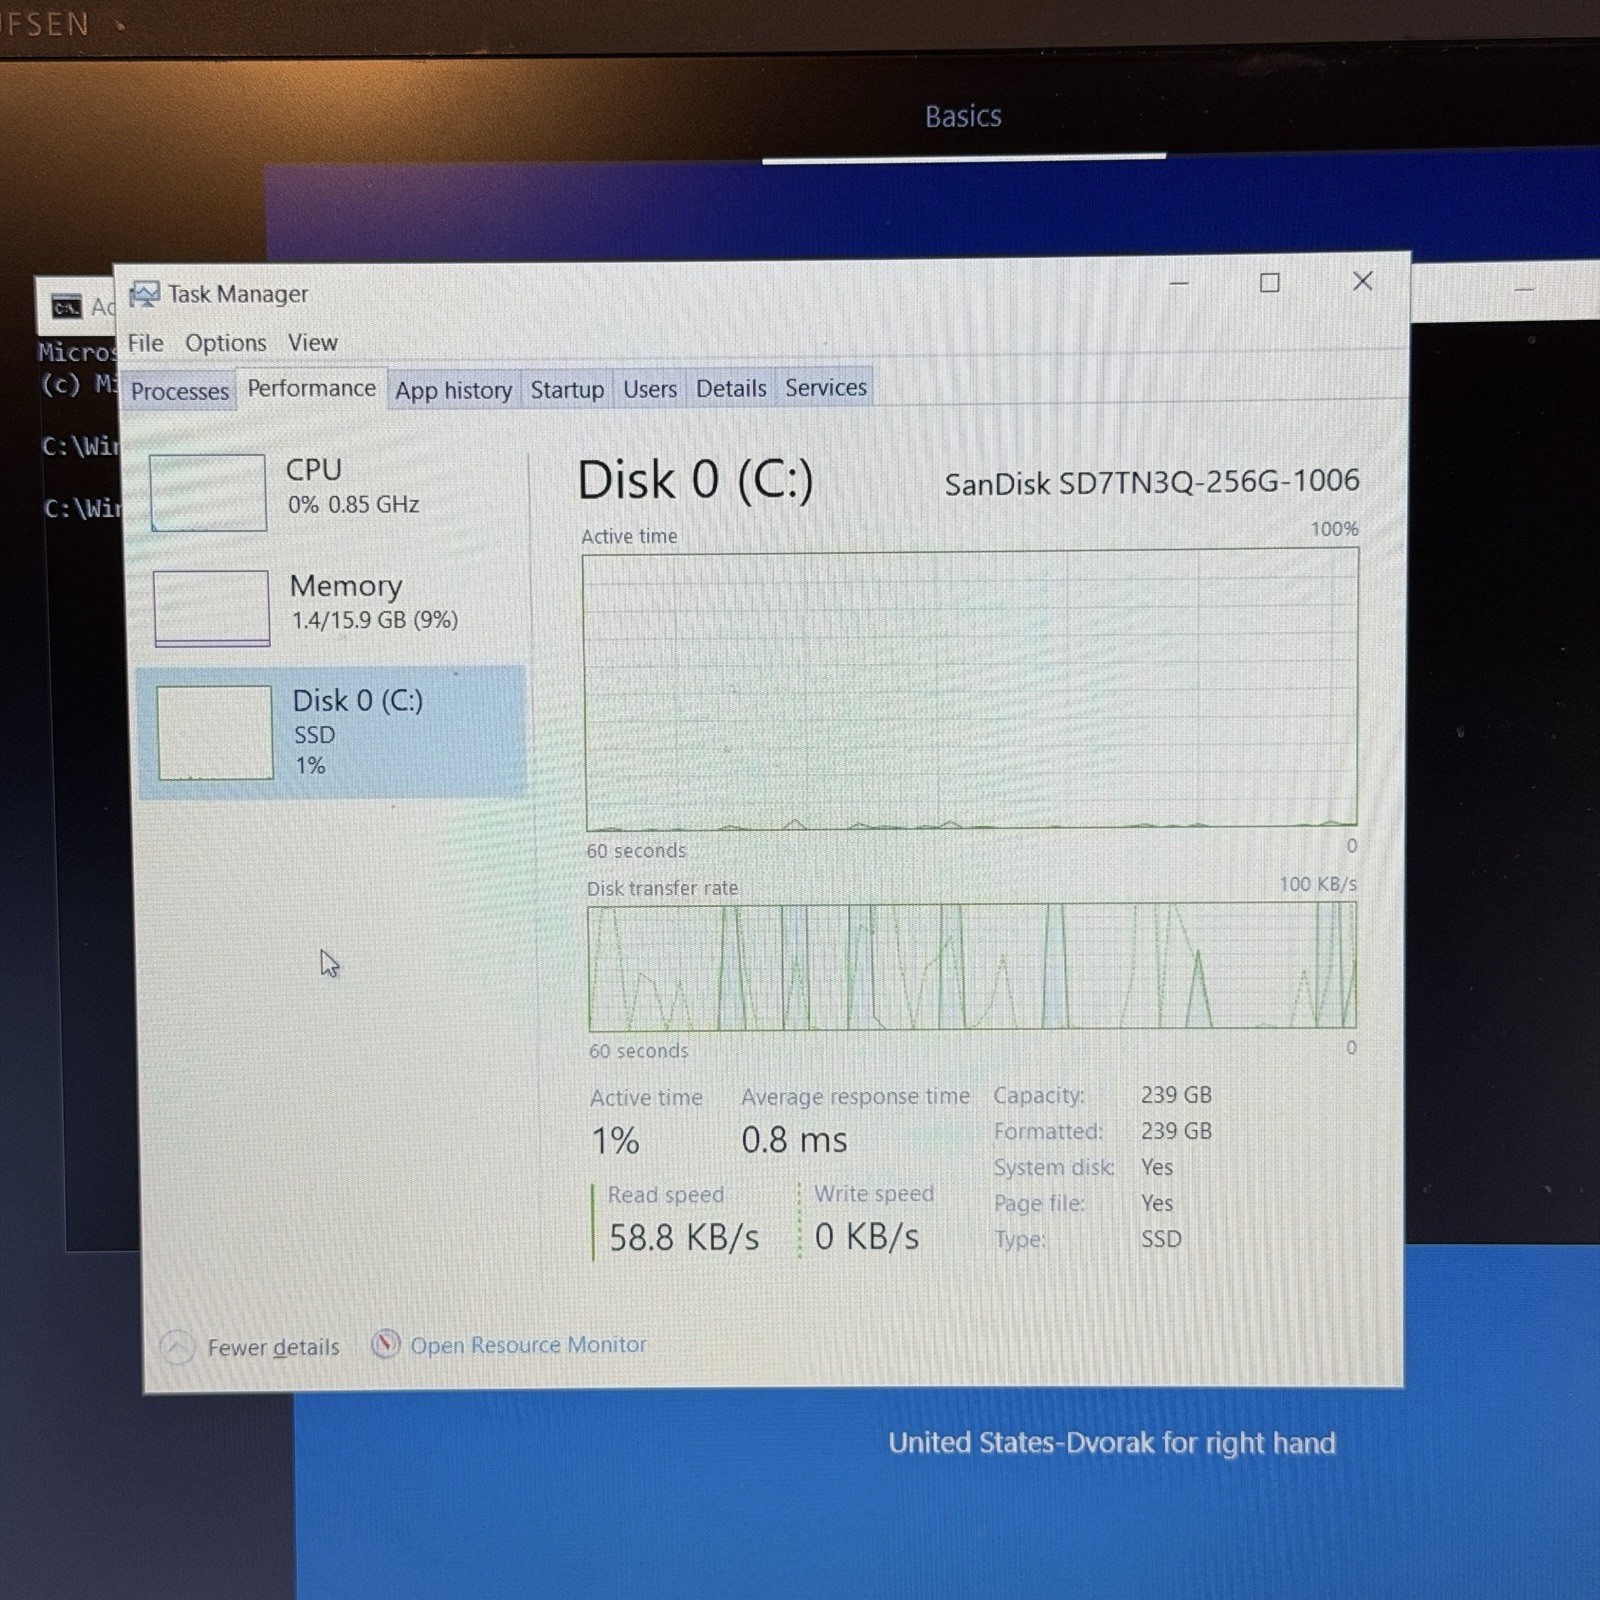Click the Task Manager title bar icon
The height and width of the screenshot is (1600, 1600).
(144, 293)
